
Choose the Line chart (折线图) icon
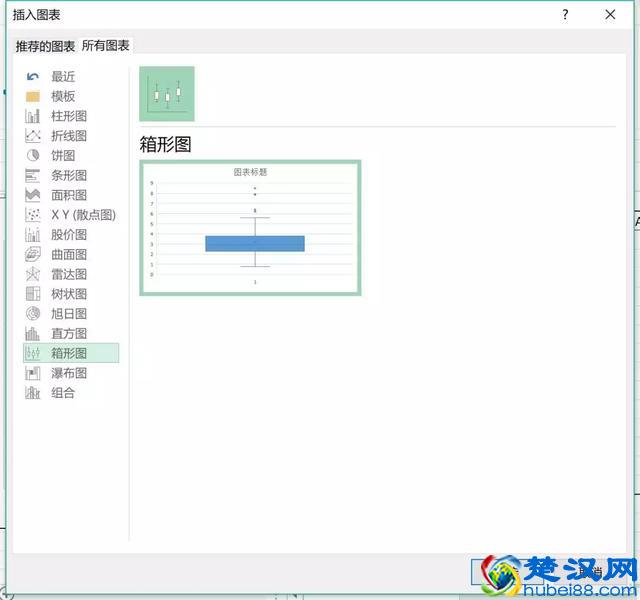pyautogui.click(x=33, y=136)
